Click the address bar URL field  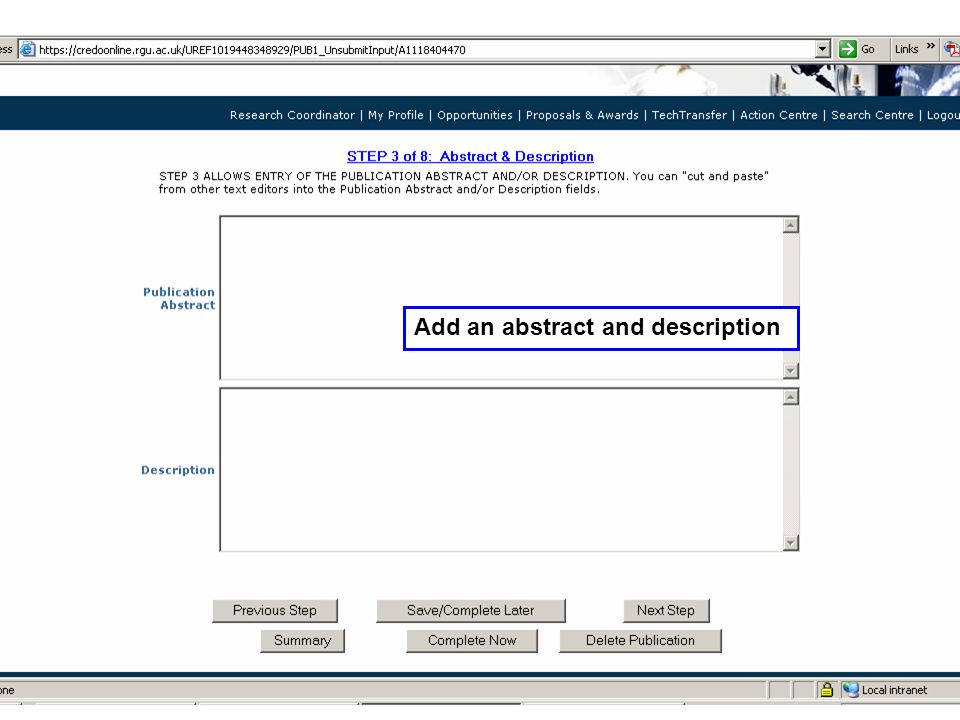[x=424, y=50]
